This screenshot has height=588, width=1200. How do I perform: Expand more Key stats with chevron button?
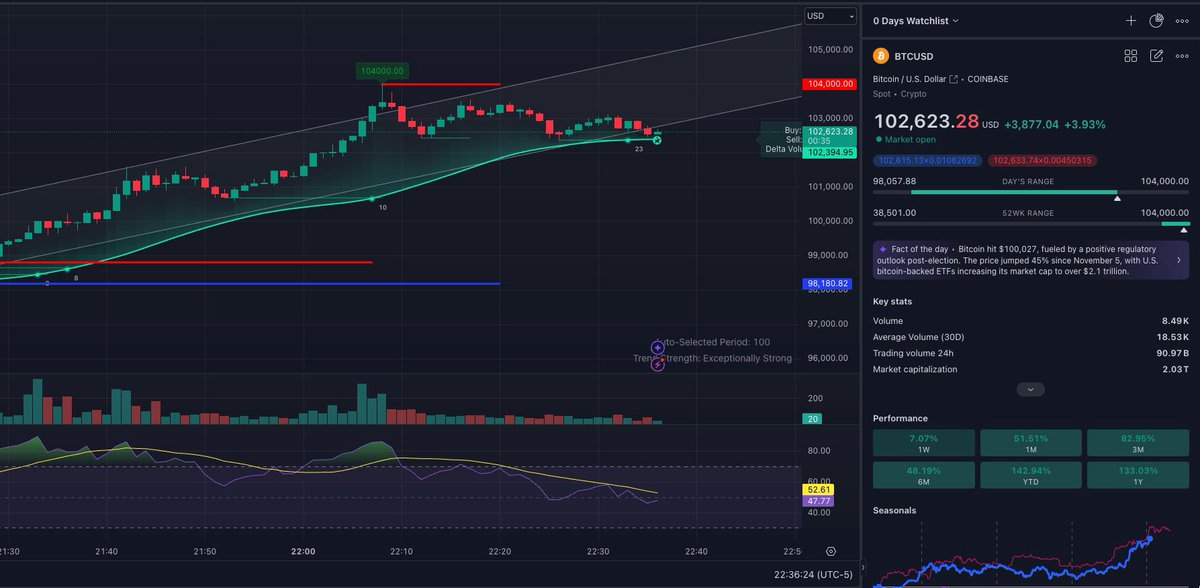[1030, 389]
